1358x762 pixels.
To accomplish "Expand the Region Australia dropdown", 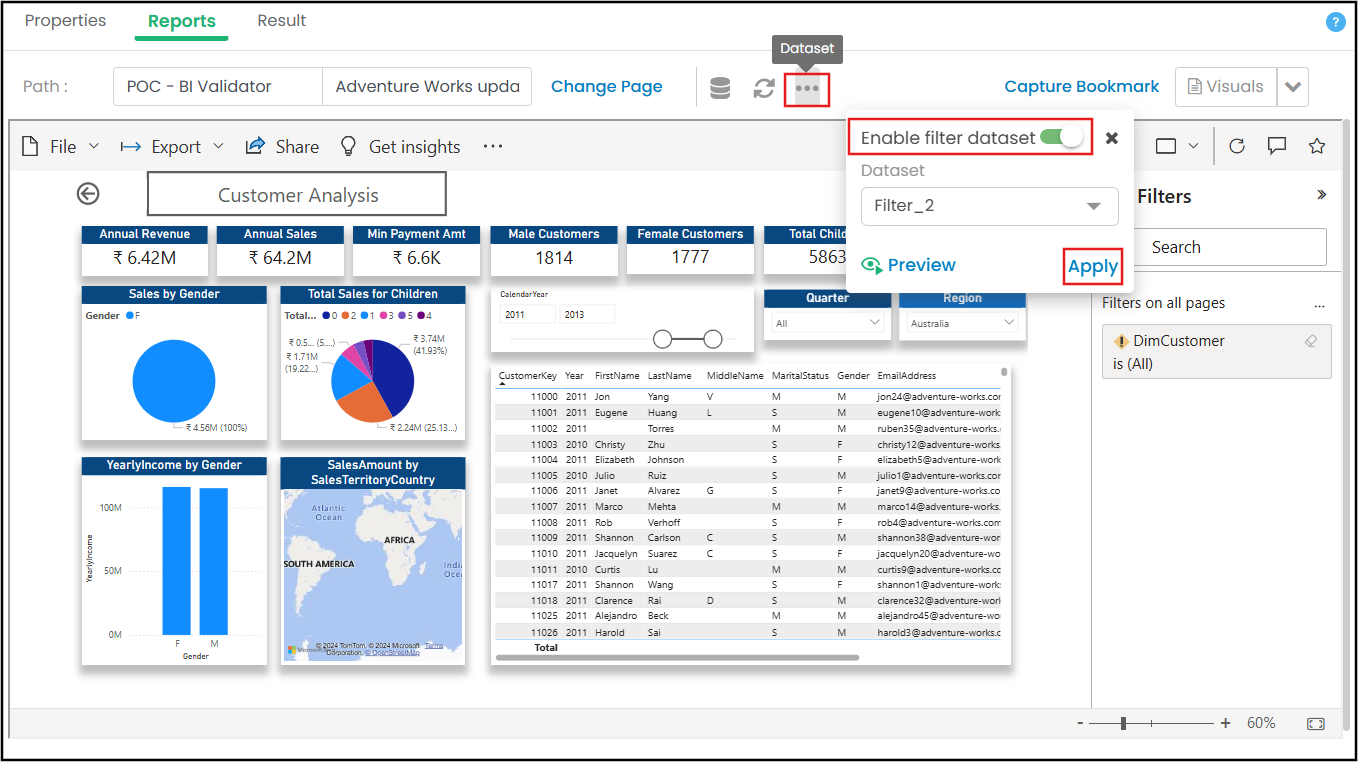I will coord(962,323).
